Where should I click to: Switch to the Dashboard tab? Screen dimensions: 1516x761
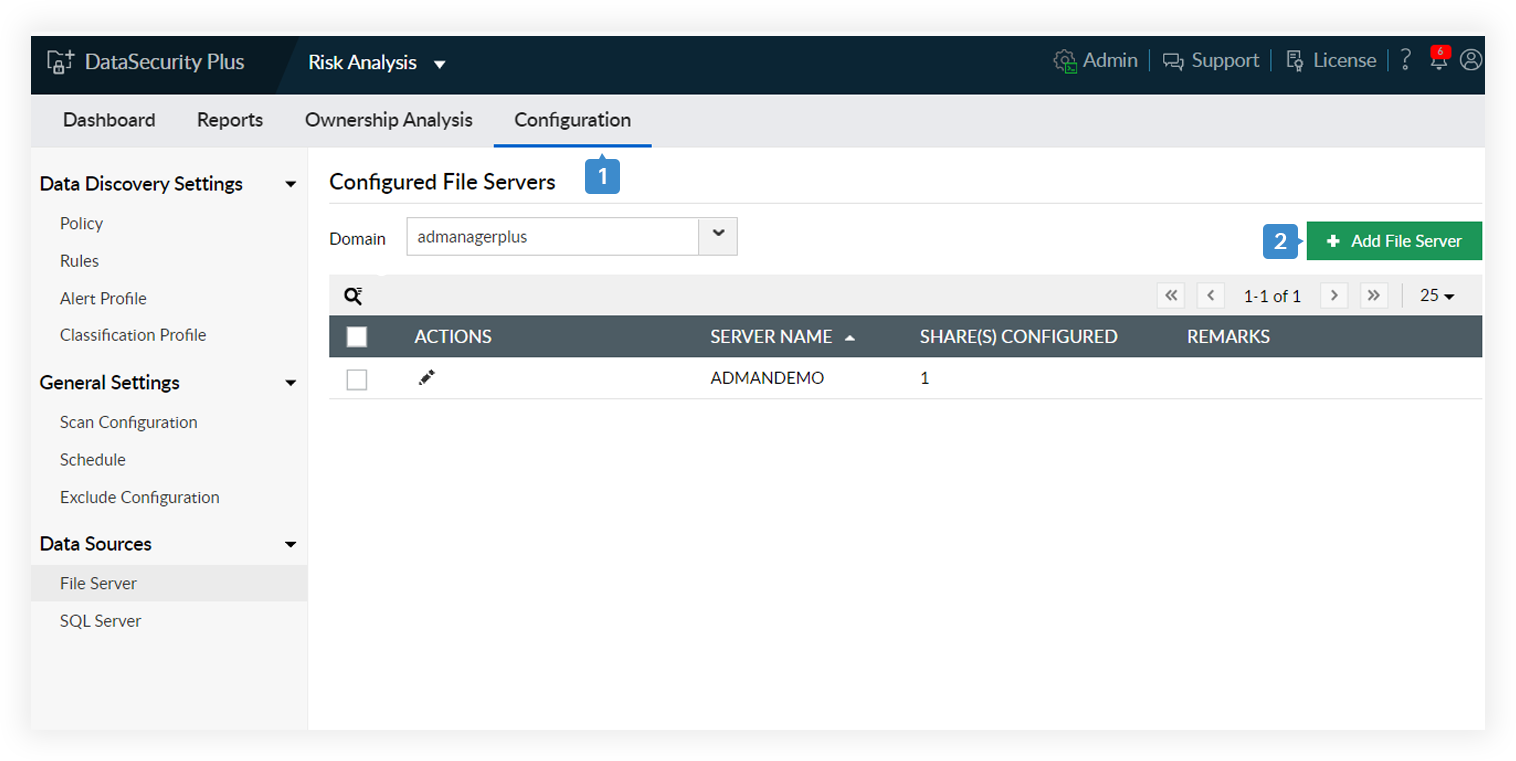109,120
